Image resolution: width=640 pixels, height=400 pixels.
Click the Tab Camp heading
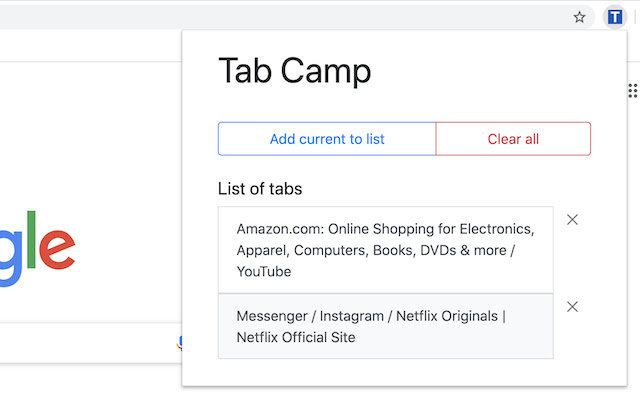point(294,71)
